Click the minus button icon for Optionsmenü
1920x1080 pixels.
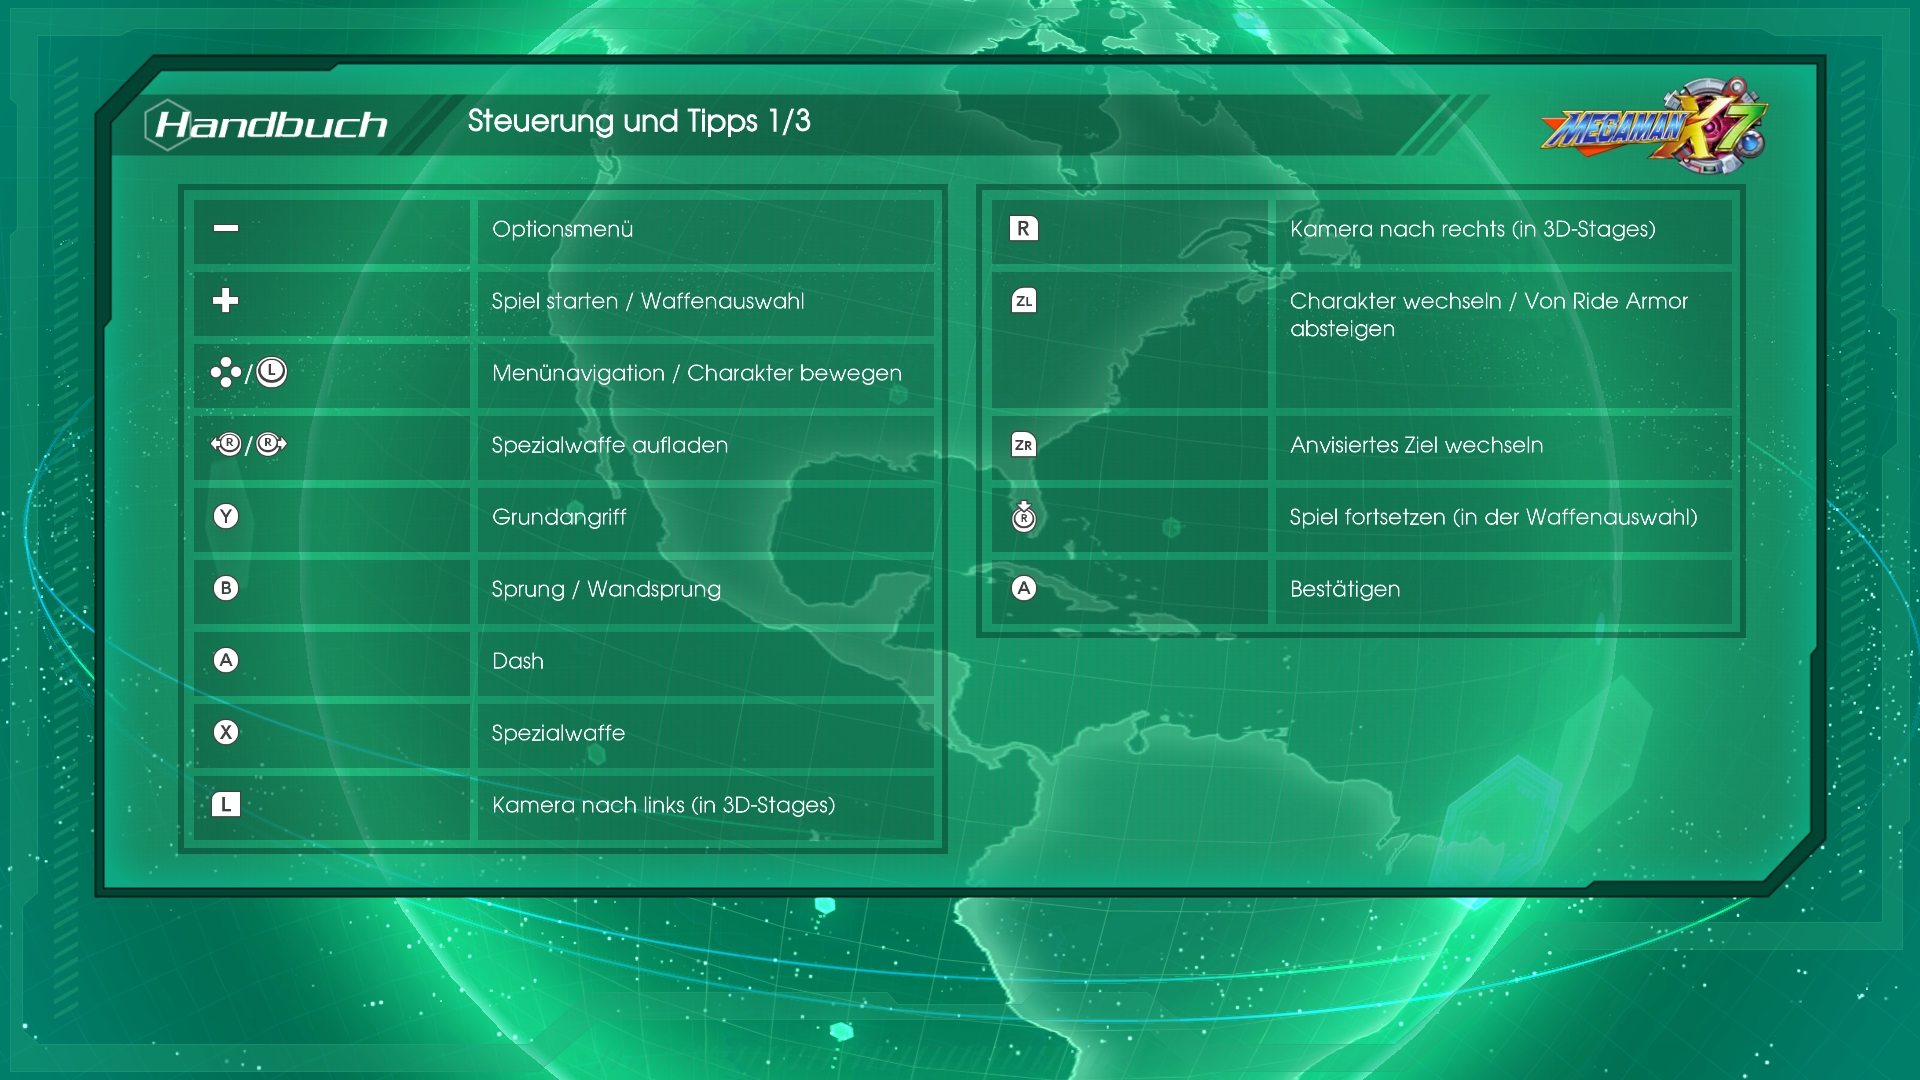[x=226, y=228]
